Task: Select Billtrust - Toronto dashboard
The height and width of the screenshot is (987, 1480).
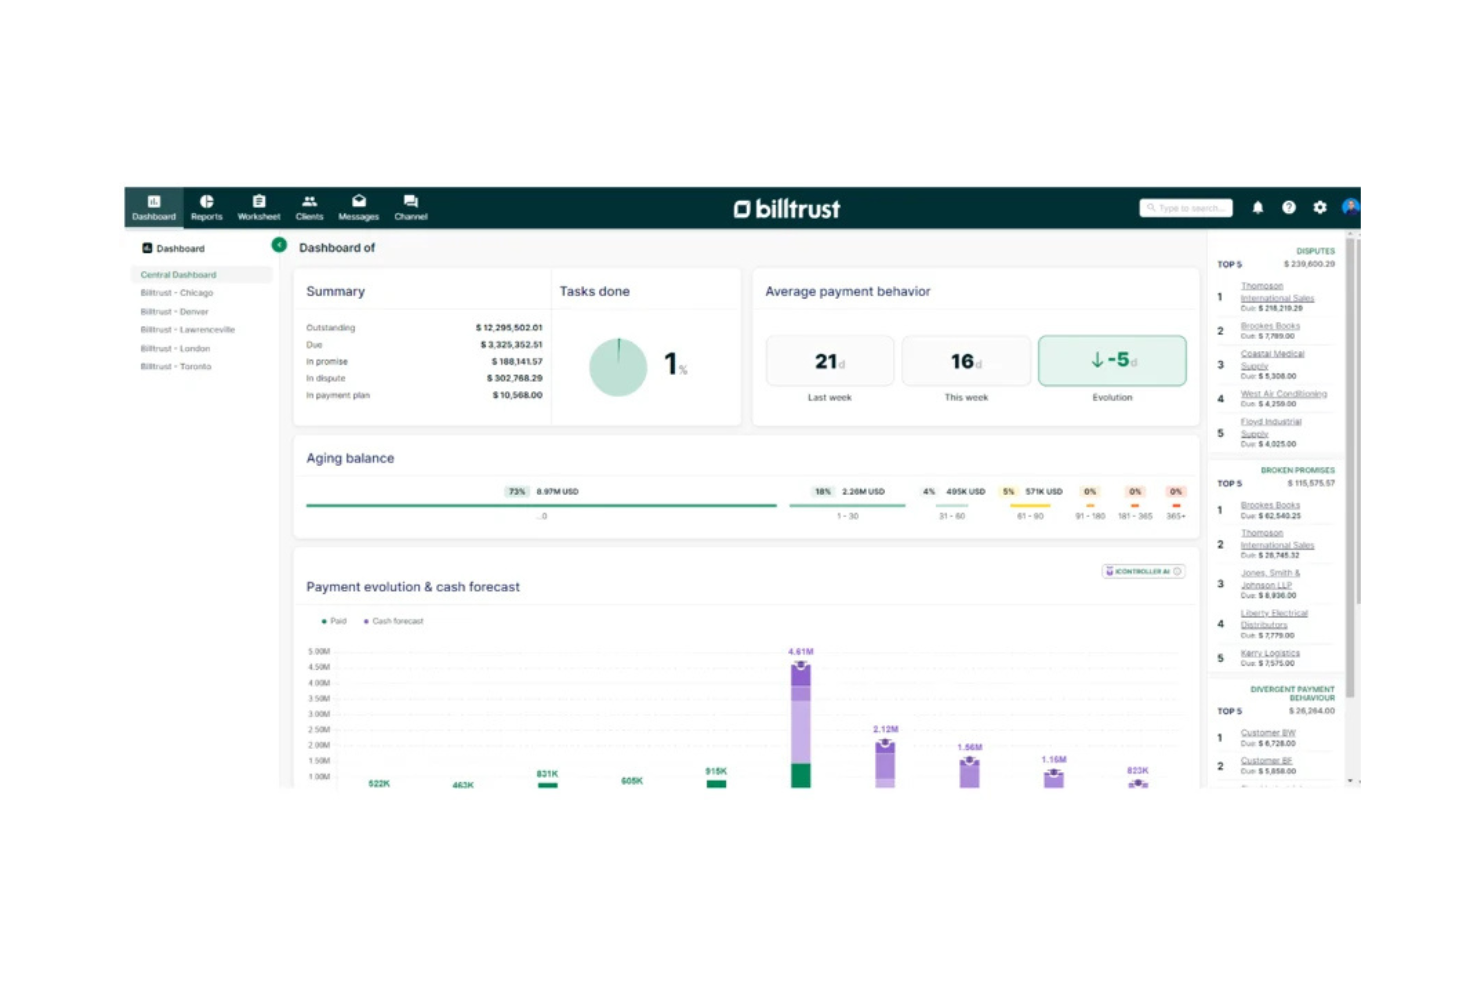Action: (x=176, y=367)
